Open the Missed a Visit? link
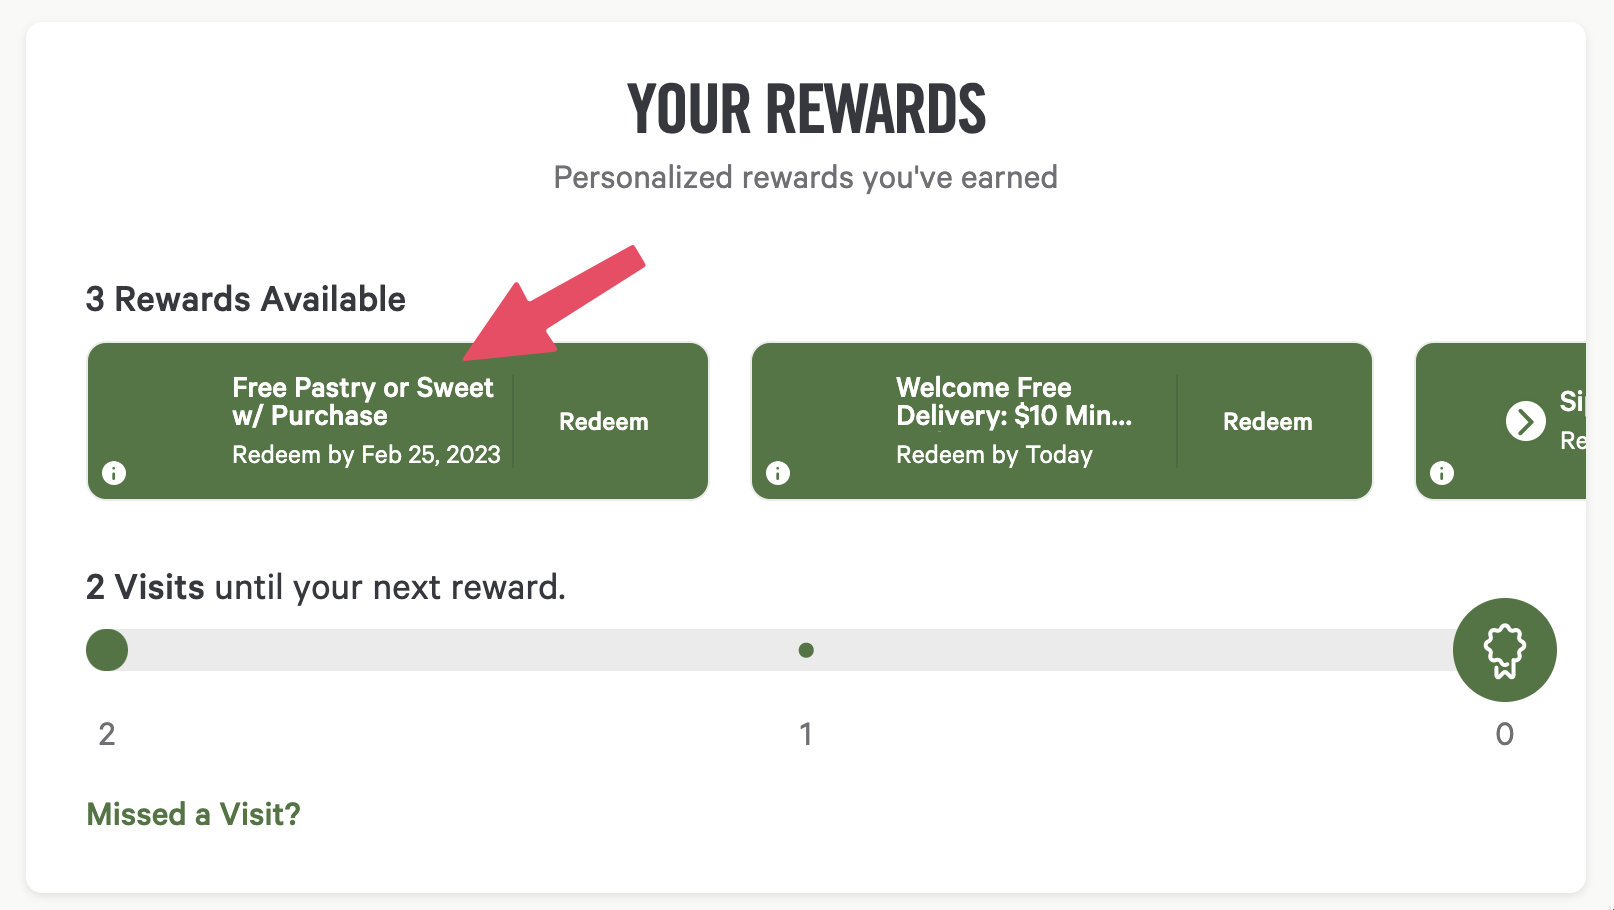Viewport: 1614px width, 910px height. click(x=192, y=814)
